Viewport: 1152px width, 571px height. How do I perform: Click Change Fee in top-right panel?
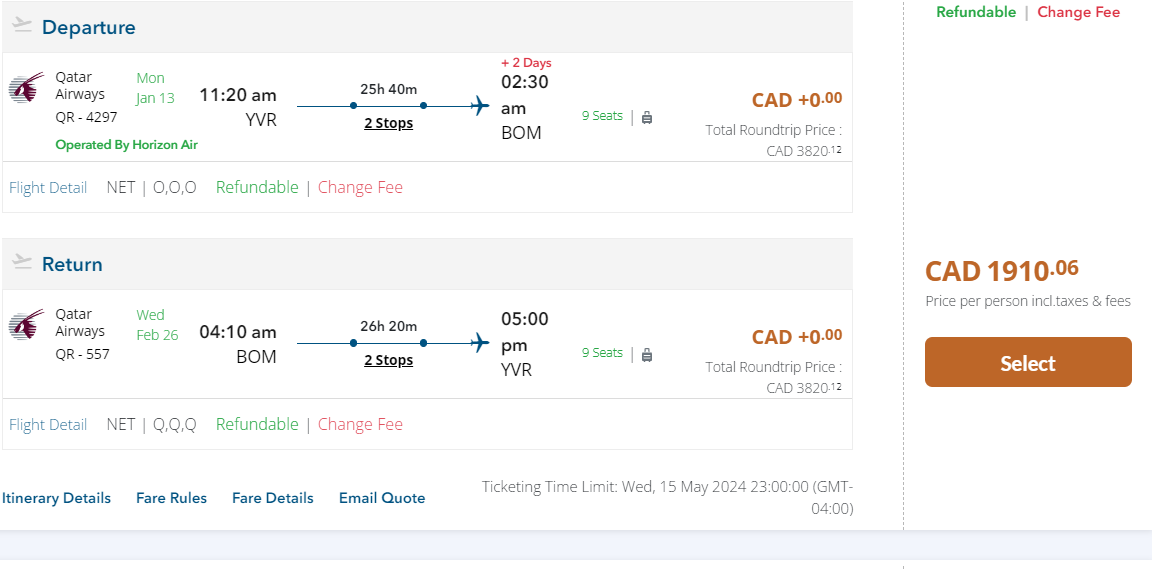(1078, 12)
